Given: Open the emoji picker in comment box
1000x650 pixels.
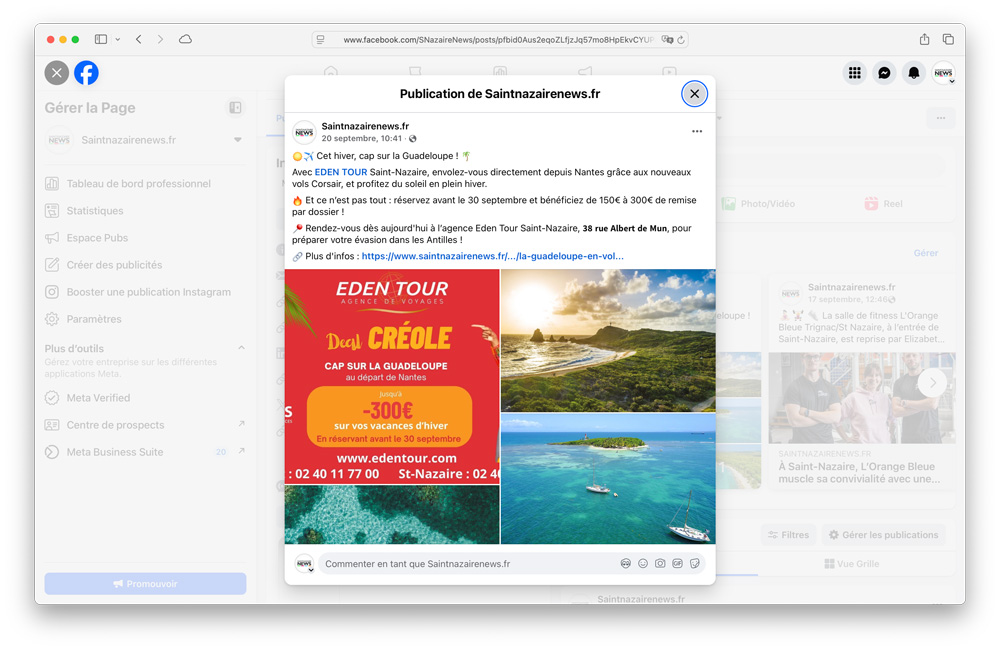Looking at the screenshot, I should [x=643, y=564].
